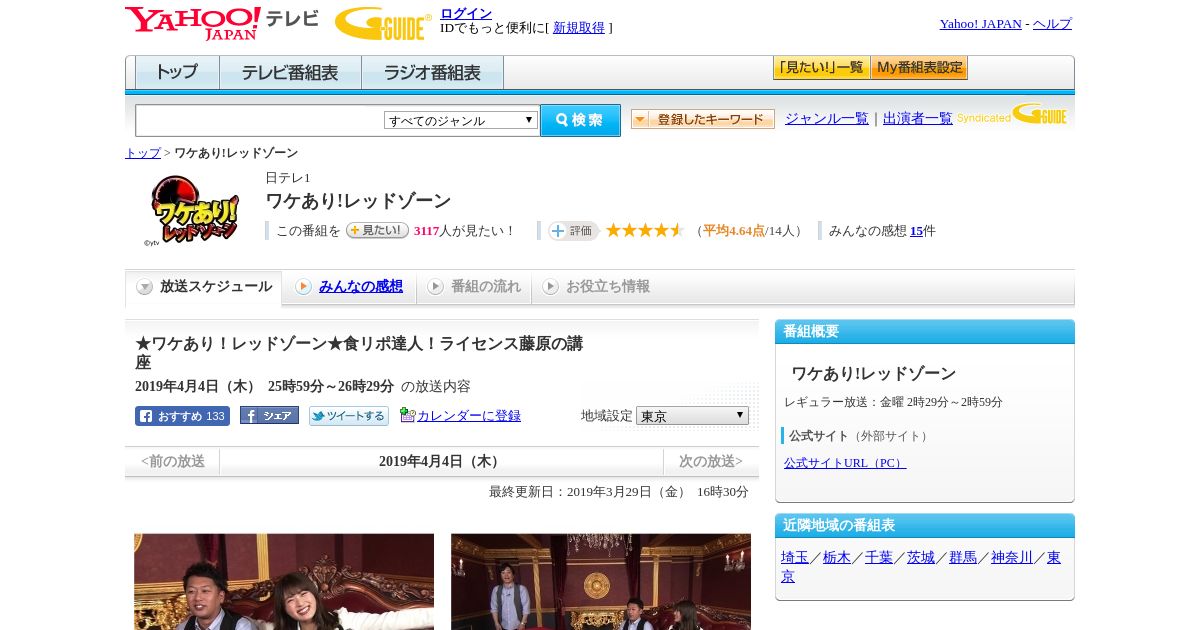The width and height of the screenshot is (1200, 630).
Task: Click the search keyword input field
Action: (x=259, y=120)
